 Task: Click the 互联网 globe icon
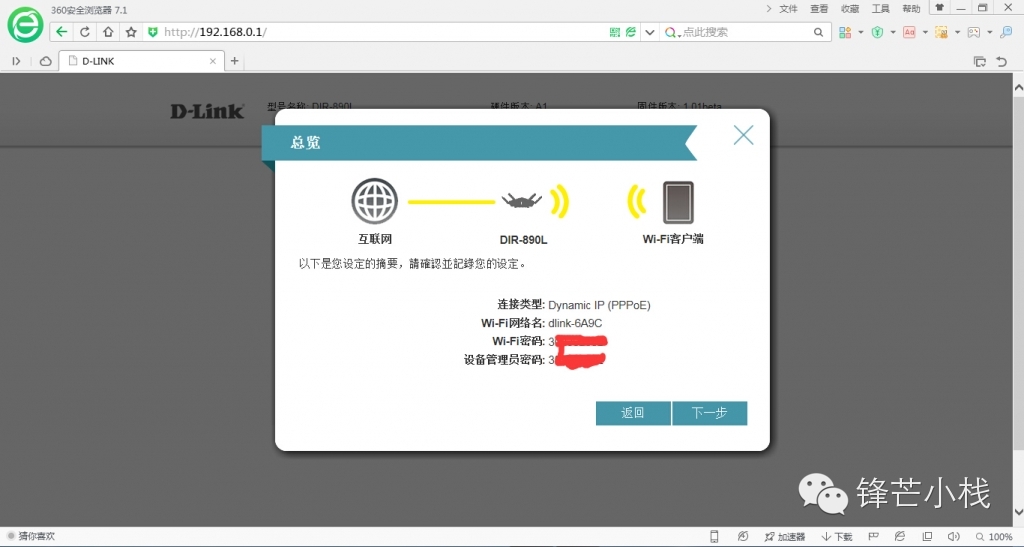[375, 201]
